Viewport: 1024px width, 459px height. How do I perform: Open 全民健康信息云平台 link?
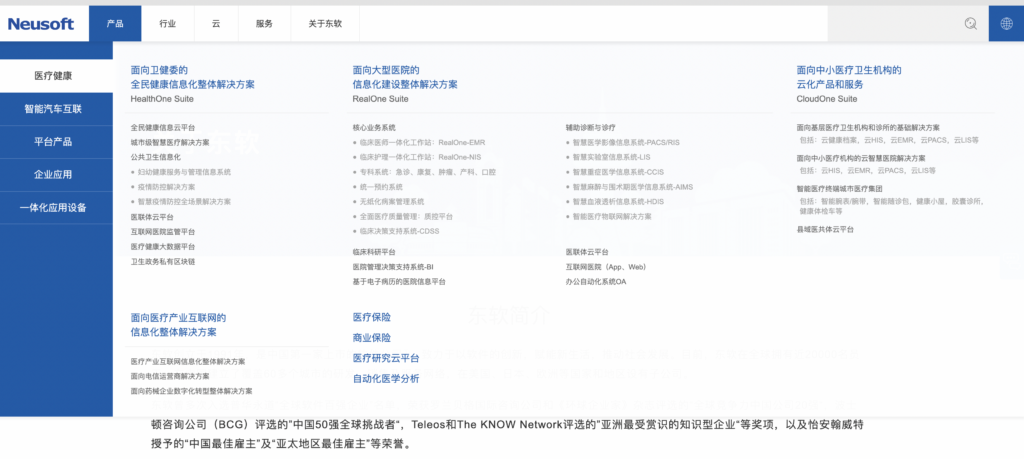coord(163,128)
